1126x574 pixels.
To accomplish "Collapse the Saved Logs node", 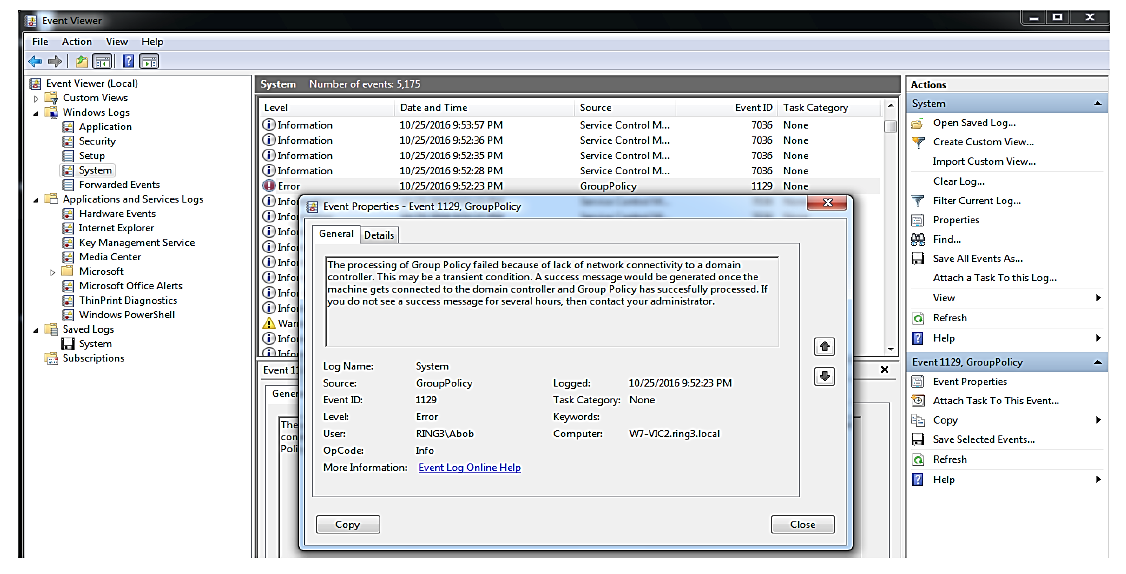I will (x=36, y=330).
